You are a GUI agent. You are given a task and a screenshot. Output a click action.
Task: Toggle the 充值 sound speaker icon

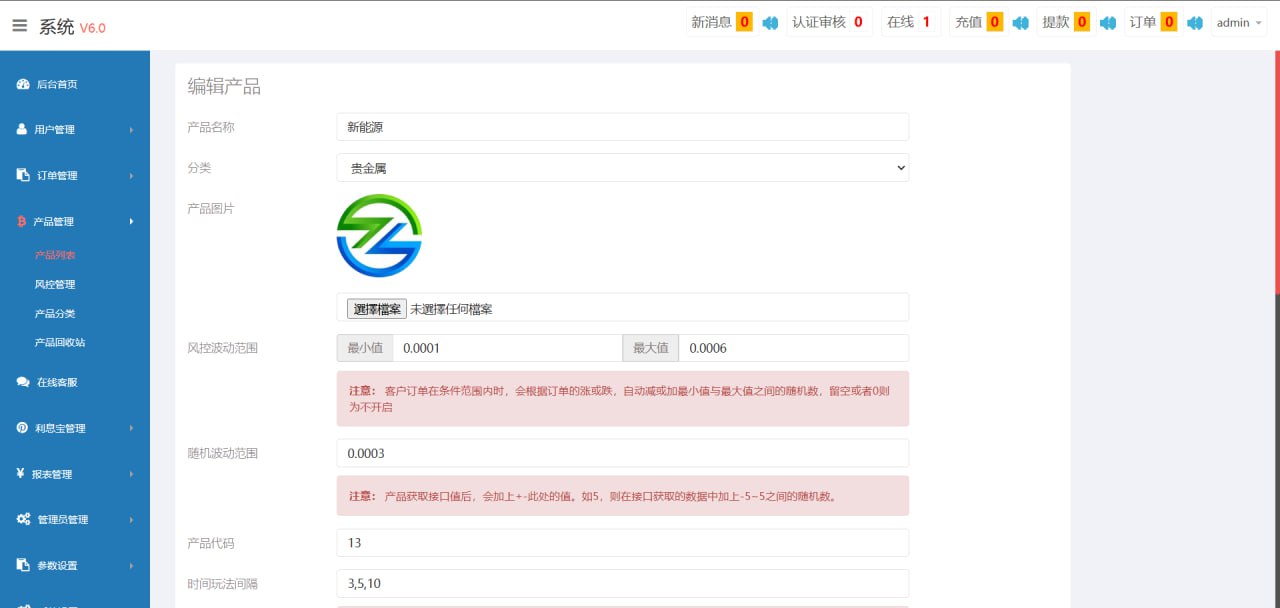(1020, 23)
